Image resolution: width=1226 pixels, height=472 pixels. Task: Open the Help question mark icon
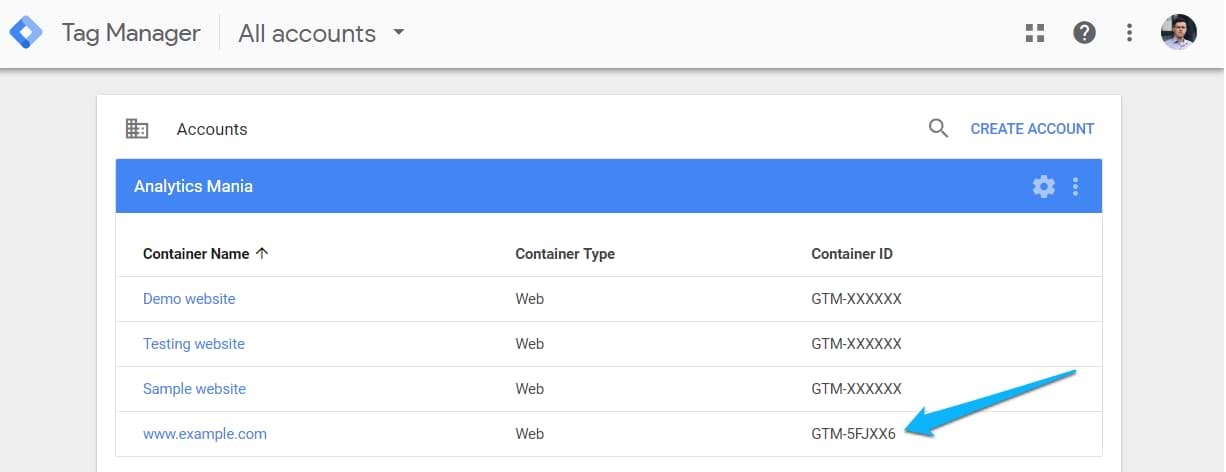click(x=1084, y=33)
